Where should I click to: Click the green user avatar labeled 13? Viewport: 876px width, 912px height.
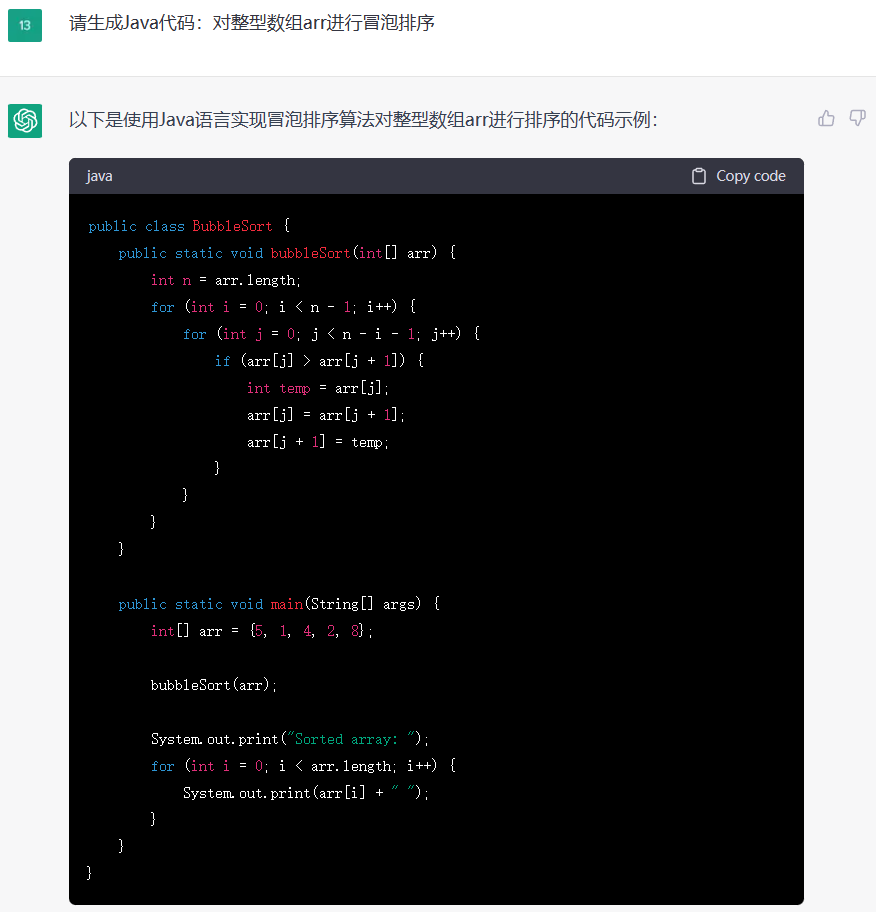click(x=25, y=25)
